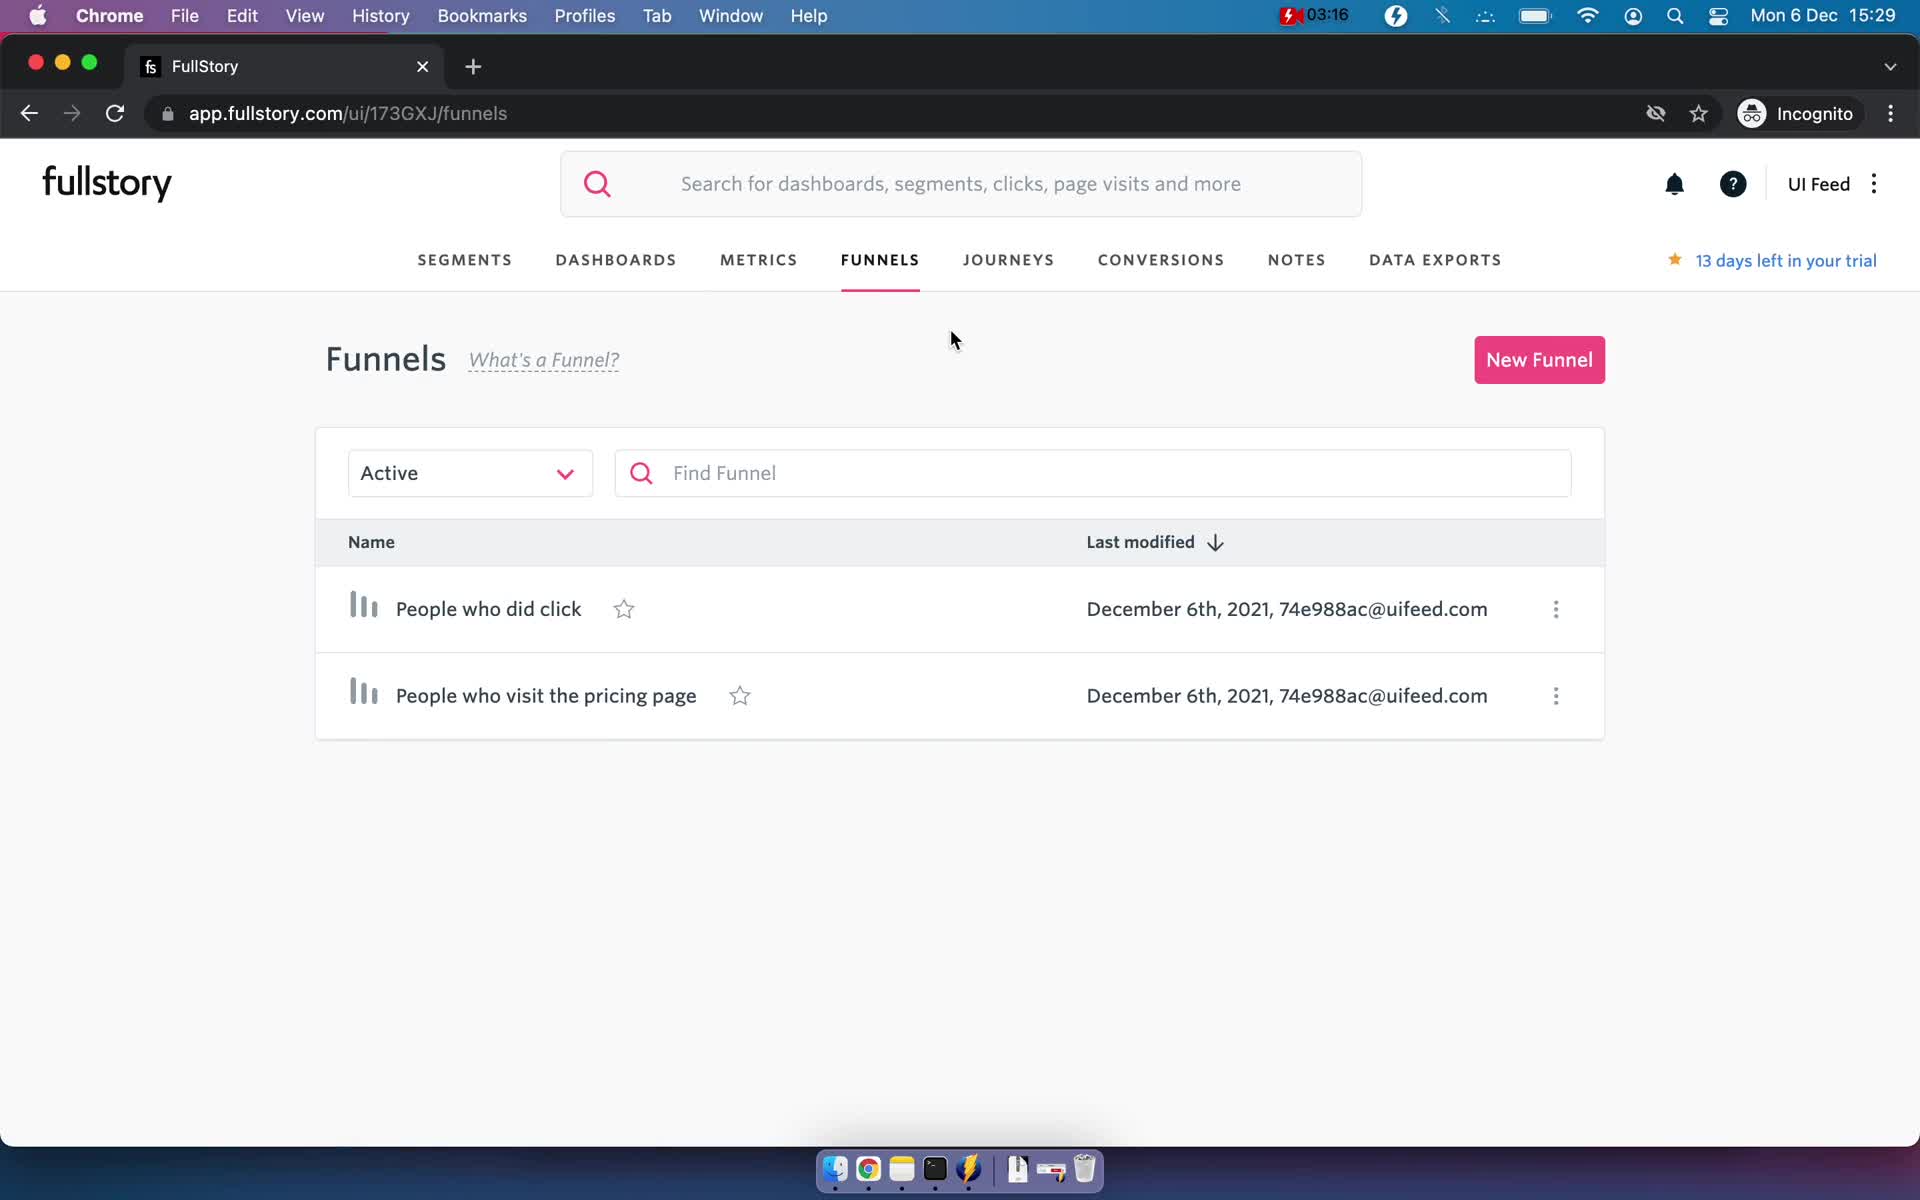This screenshot has height=1200, width=1920.
Task: Toggle the star favorite for 'People who visit the pricing page'
Action: [x=740, y=695]
